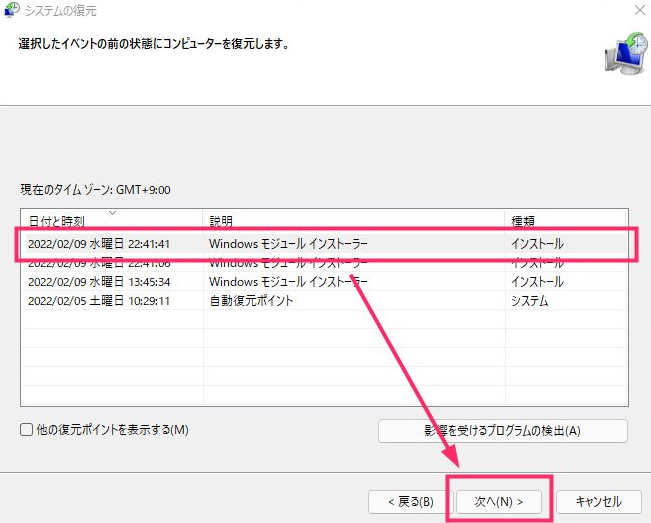Close the System Restore dialog
This screenshot has width=651, height=523.
641,10
